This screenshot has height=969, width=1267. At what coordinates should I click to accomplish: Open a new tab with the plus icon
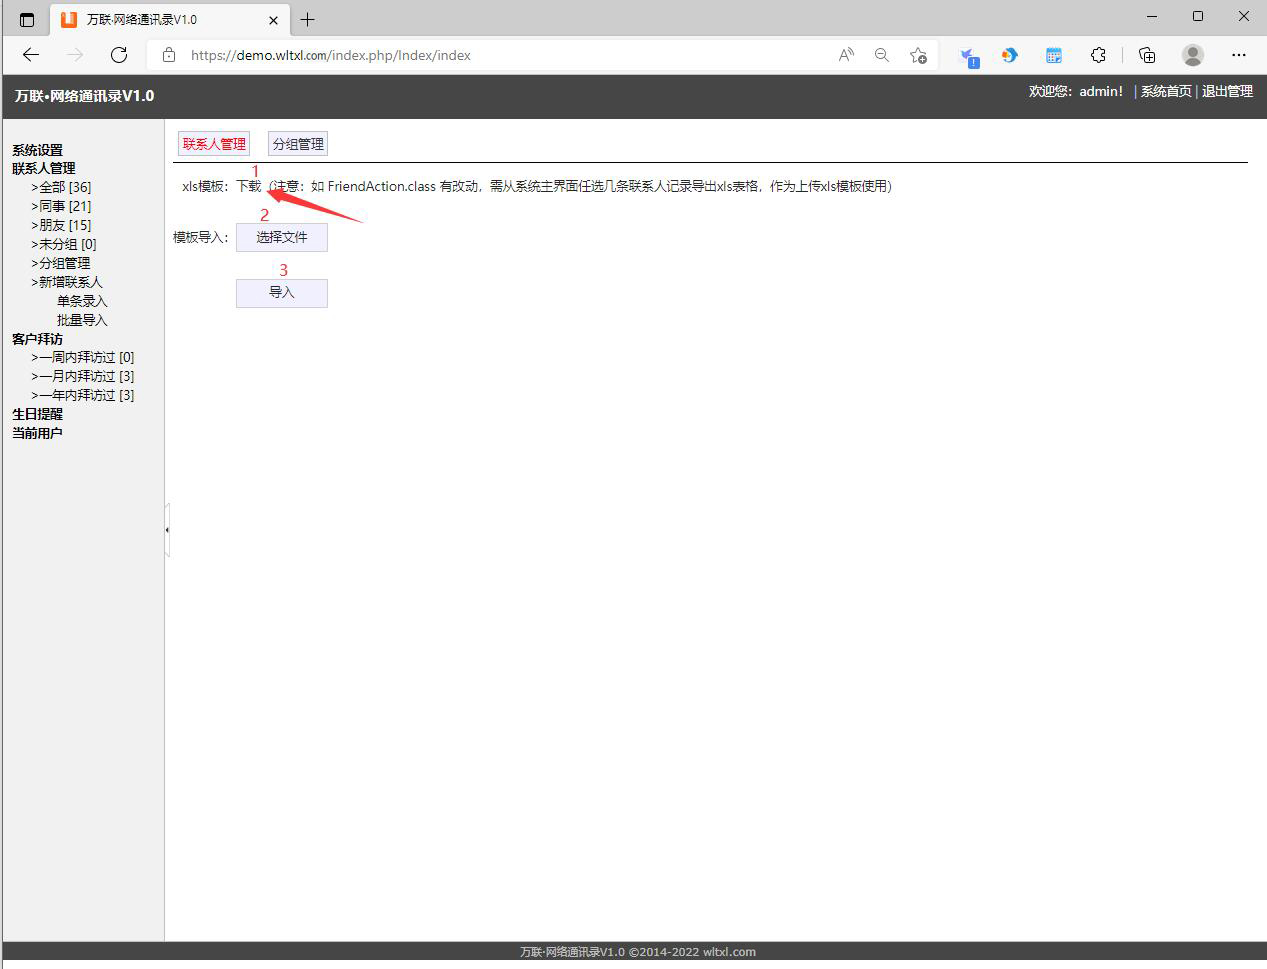pos(307,19)
